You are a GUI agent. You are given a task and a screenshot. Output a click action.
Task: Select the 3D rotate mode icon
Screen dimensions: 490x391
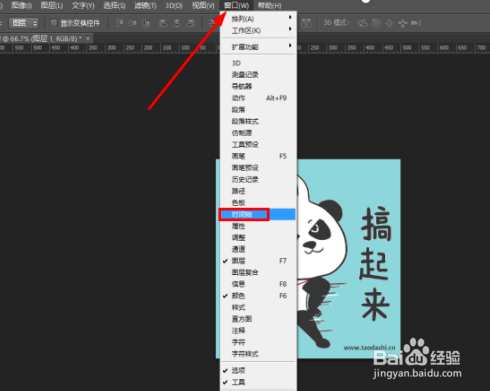click(x=363, y=23)
